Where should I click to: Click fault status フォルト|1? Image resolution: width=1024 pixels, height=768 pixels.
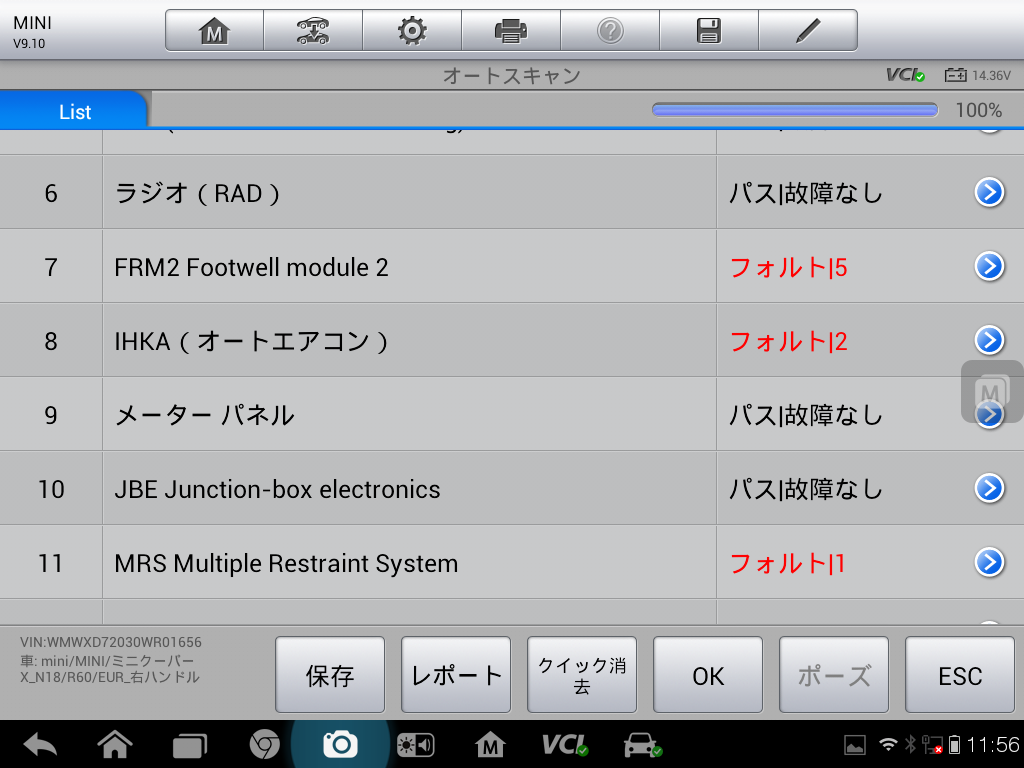(x=787, y=563)
